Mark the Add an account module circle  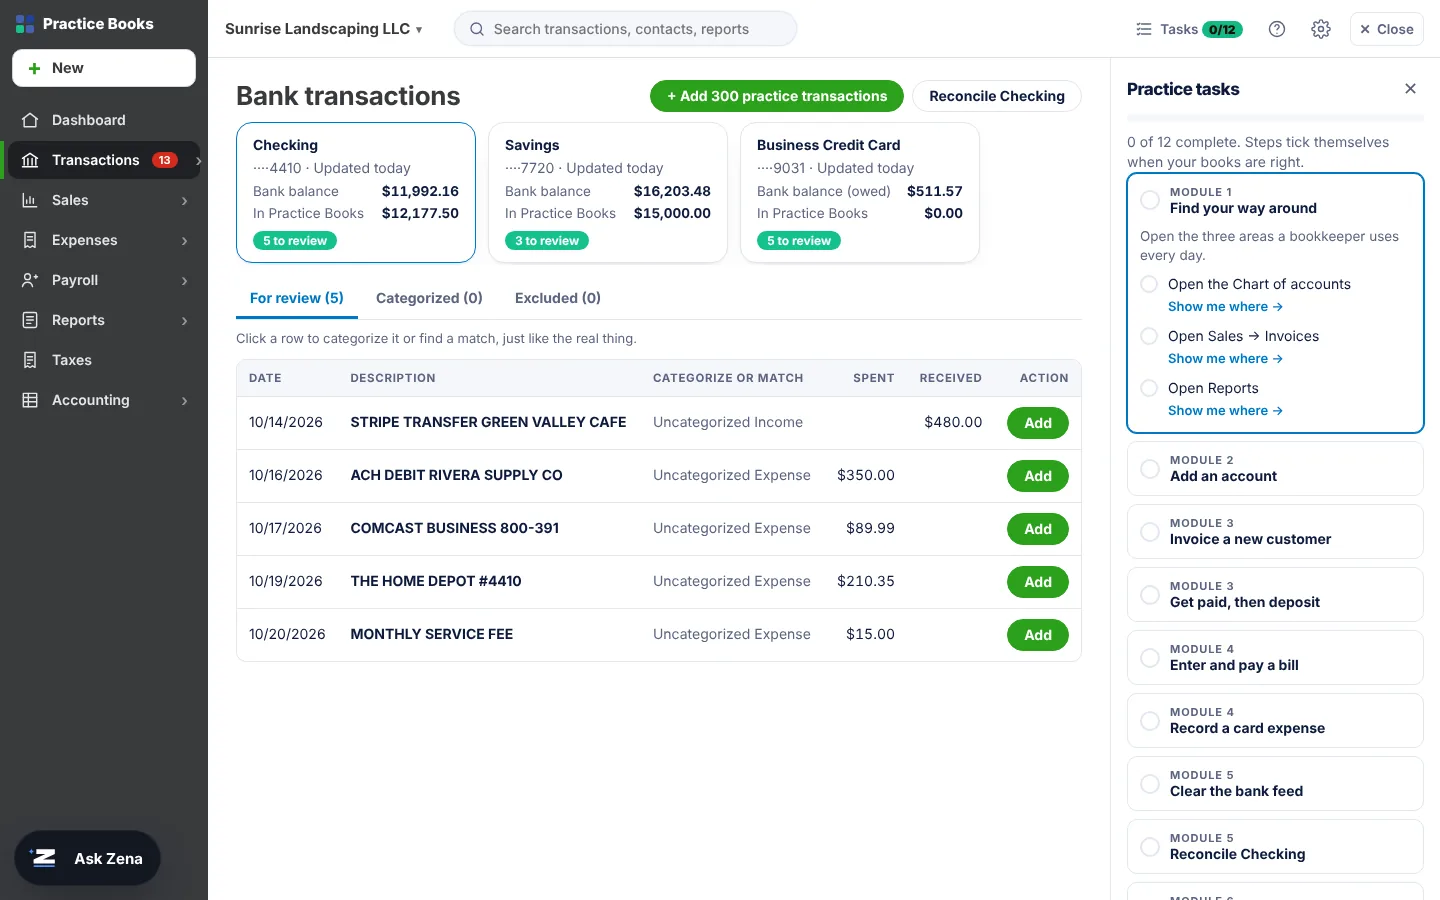(x=1150, y=468)
